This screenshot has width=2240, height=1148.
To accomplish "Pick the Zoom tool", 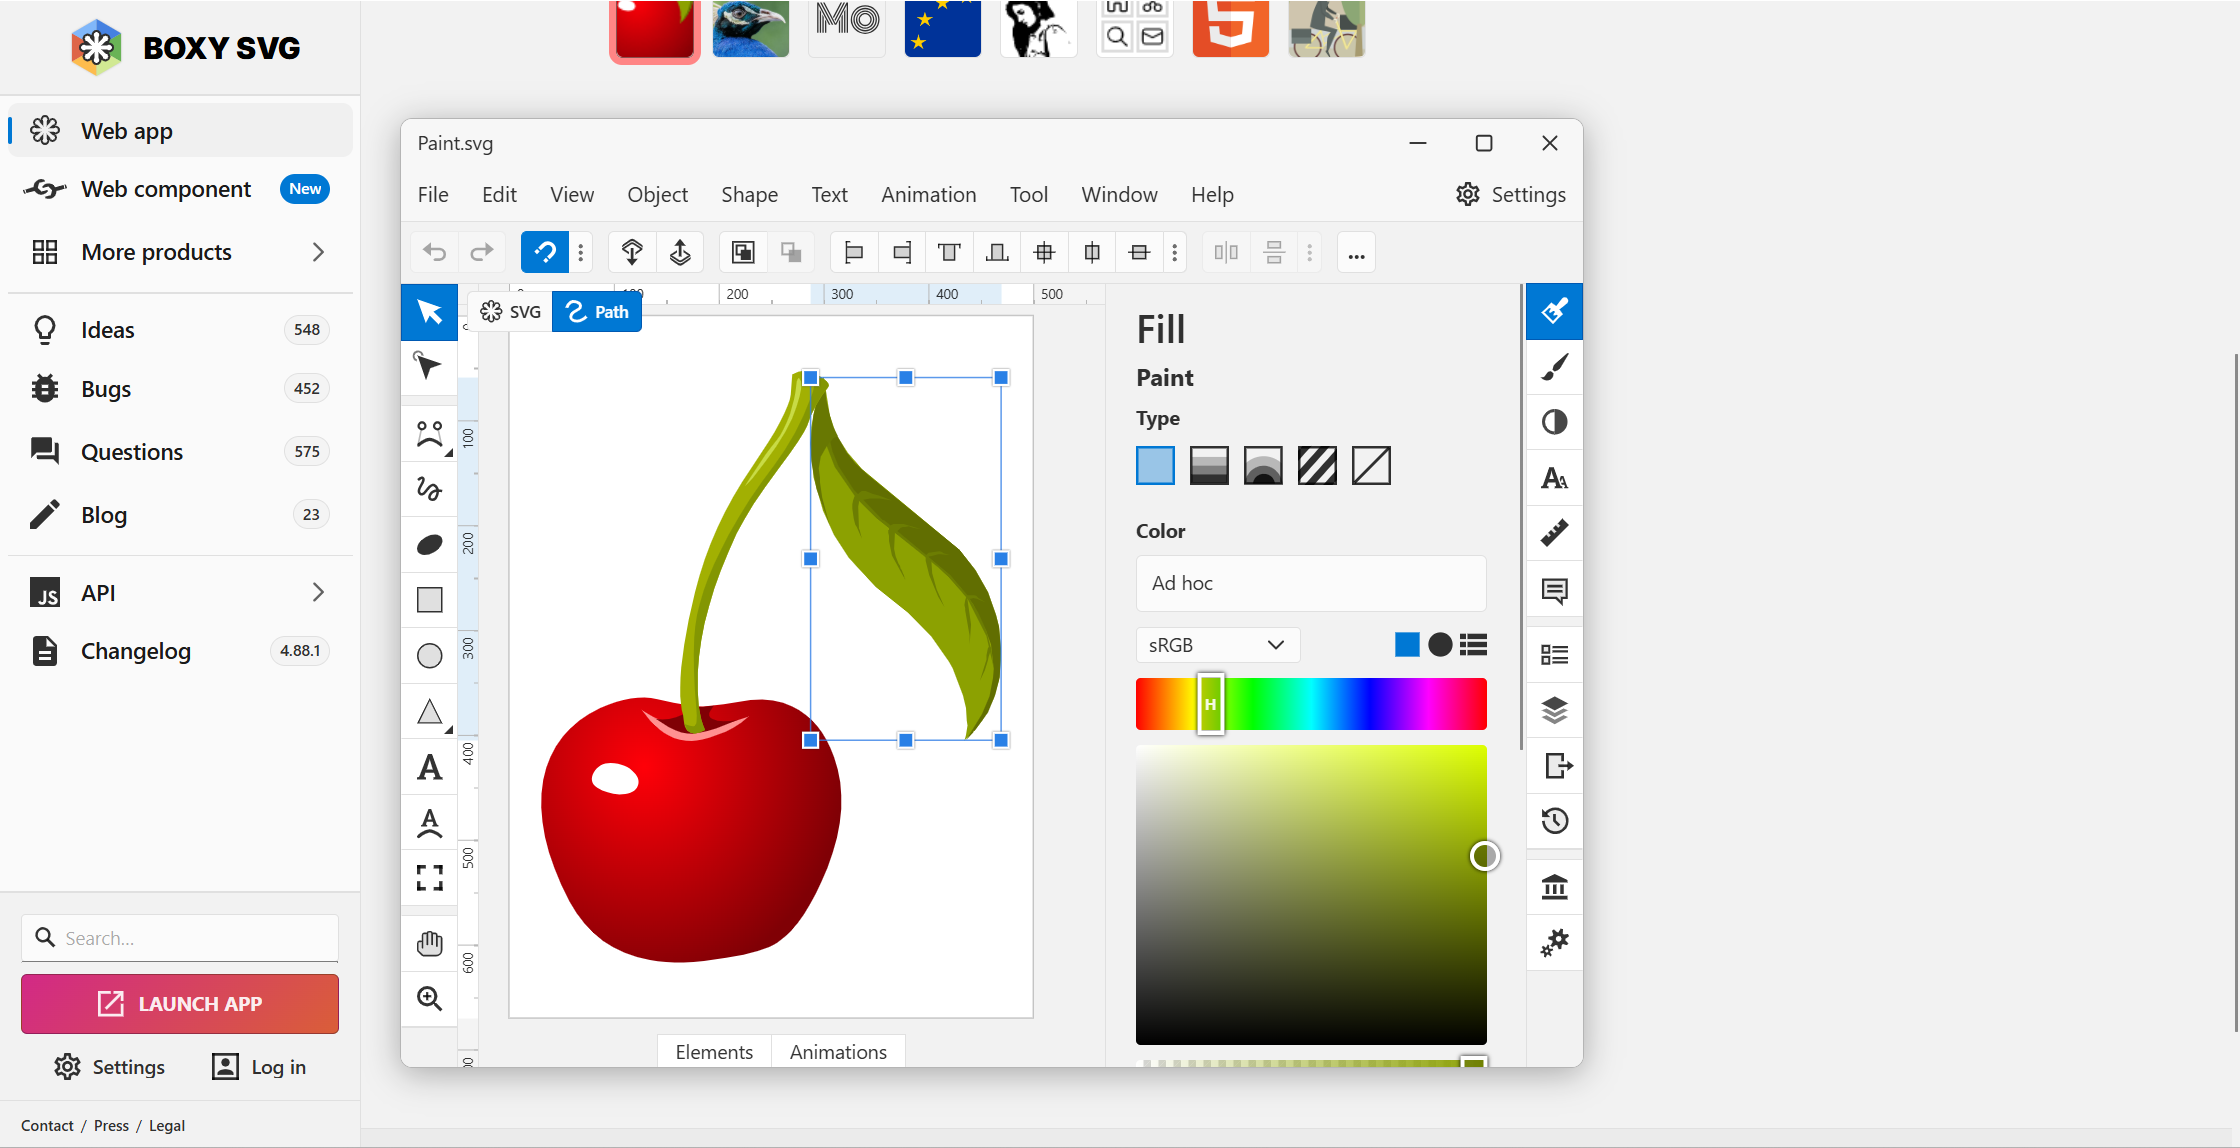I will 429,998.
